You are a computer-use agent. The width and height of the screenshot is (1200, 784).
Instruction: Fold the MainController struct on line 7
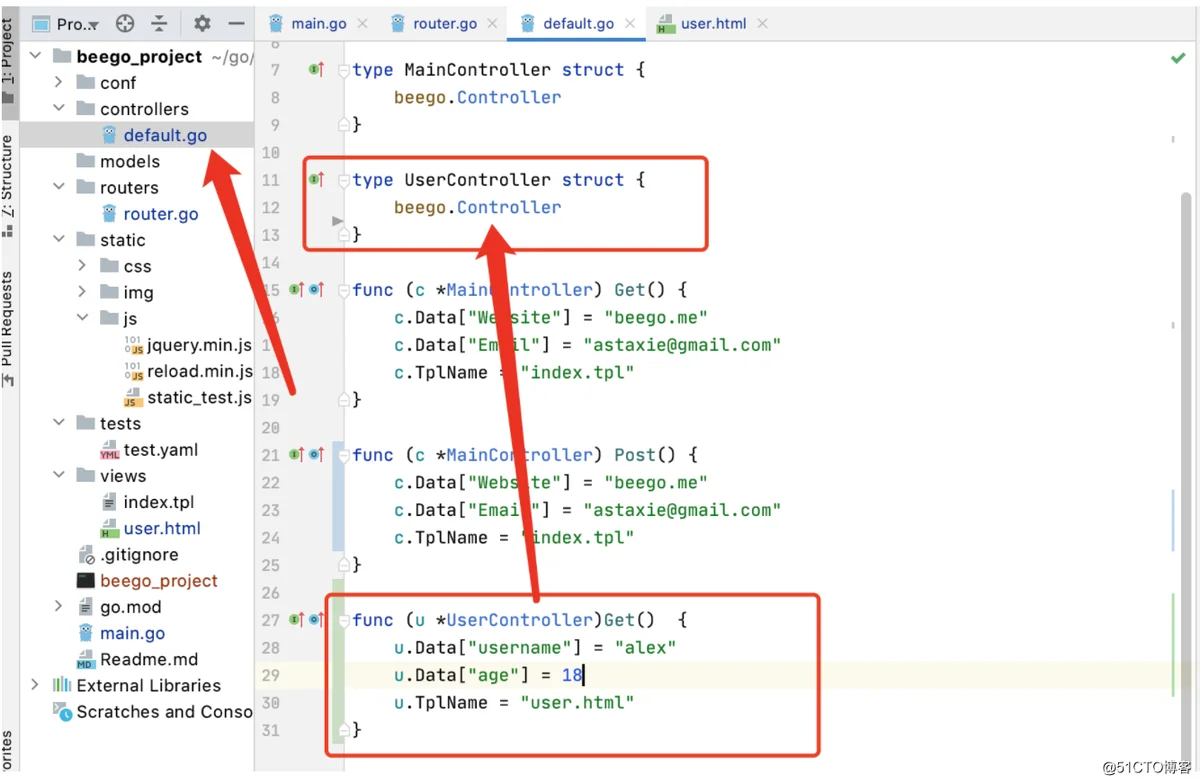tap(344, 71)
